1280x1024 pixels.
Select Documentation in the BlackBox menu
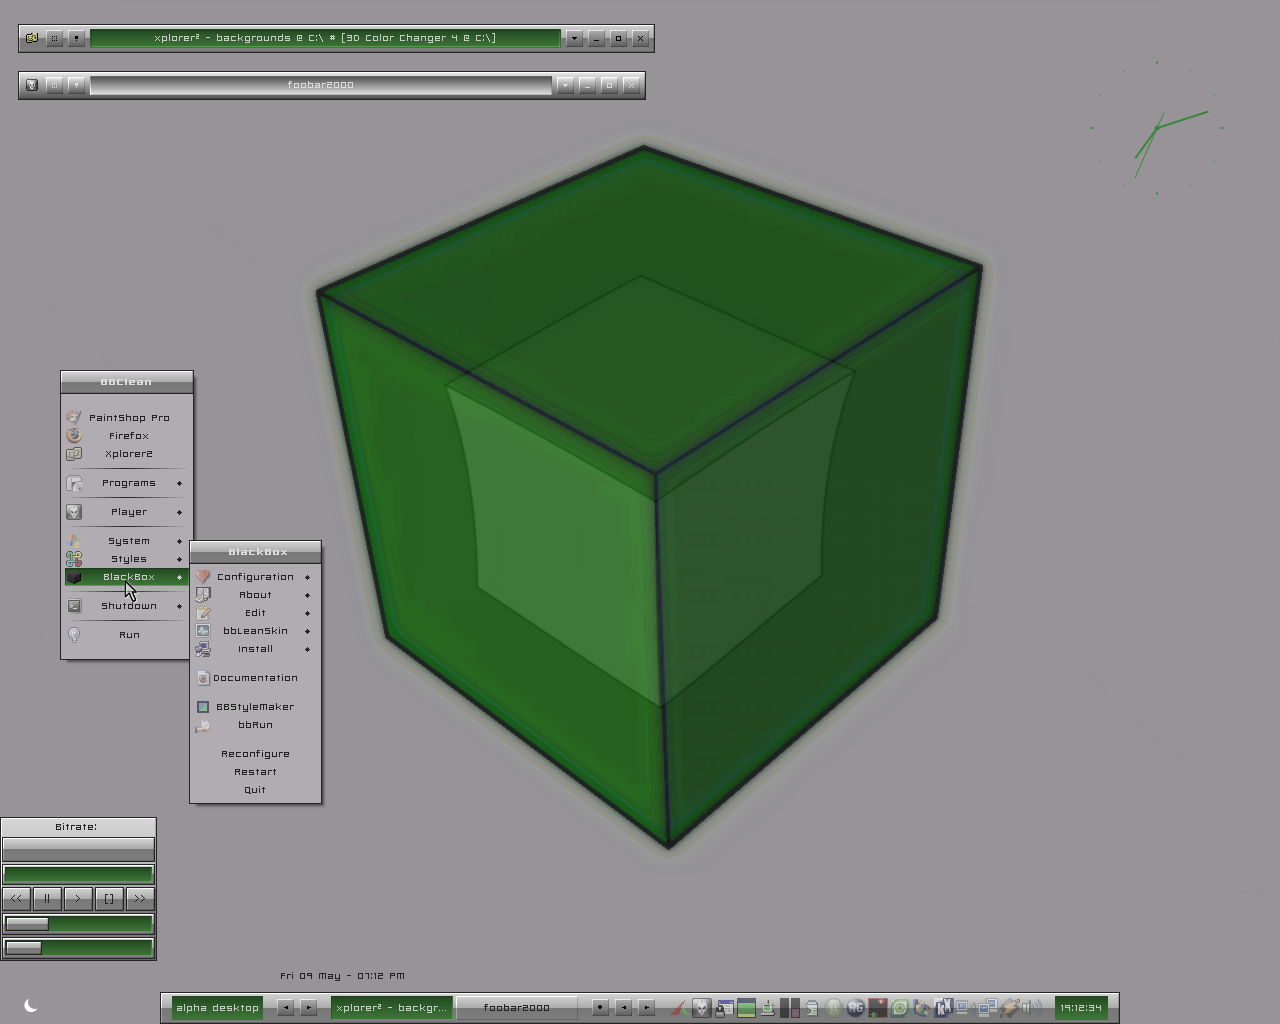click(254, 677)
